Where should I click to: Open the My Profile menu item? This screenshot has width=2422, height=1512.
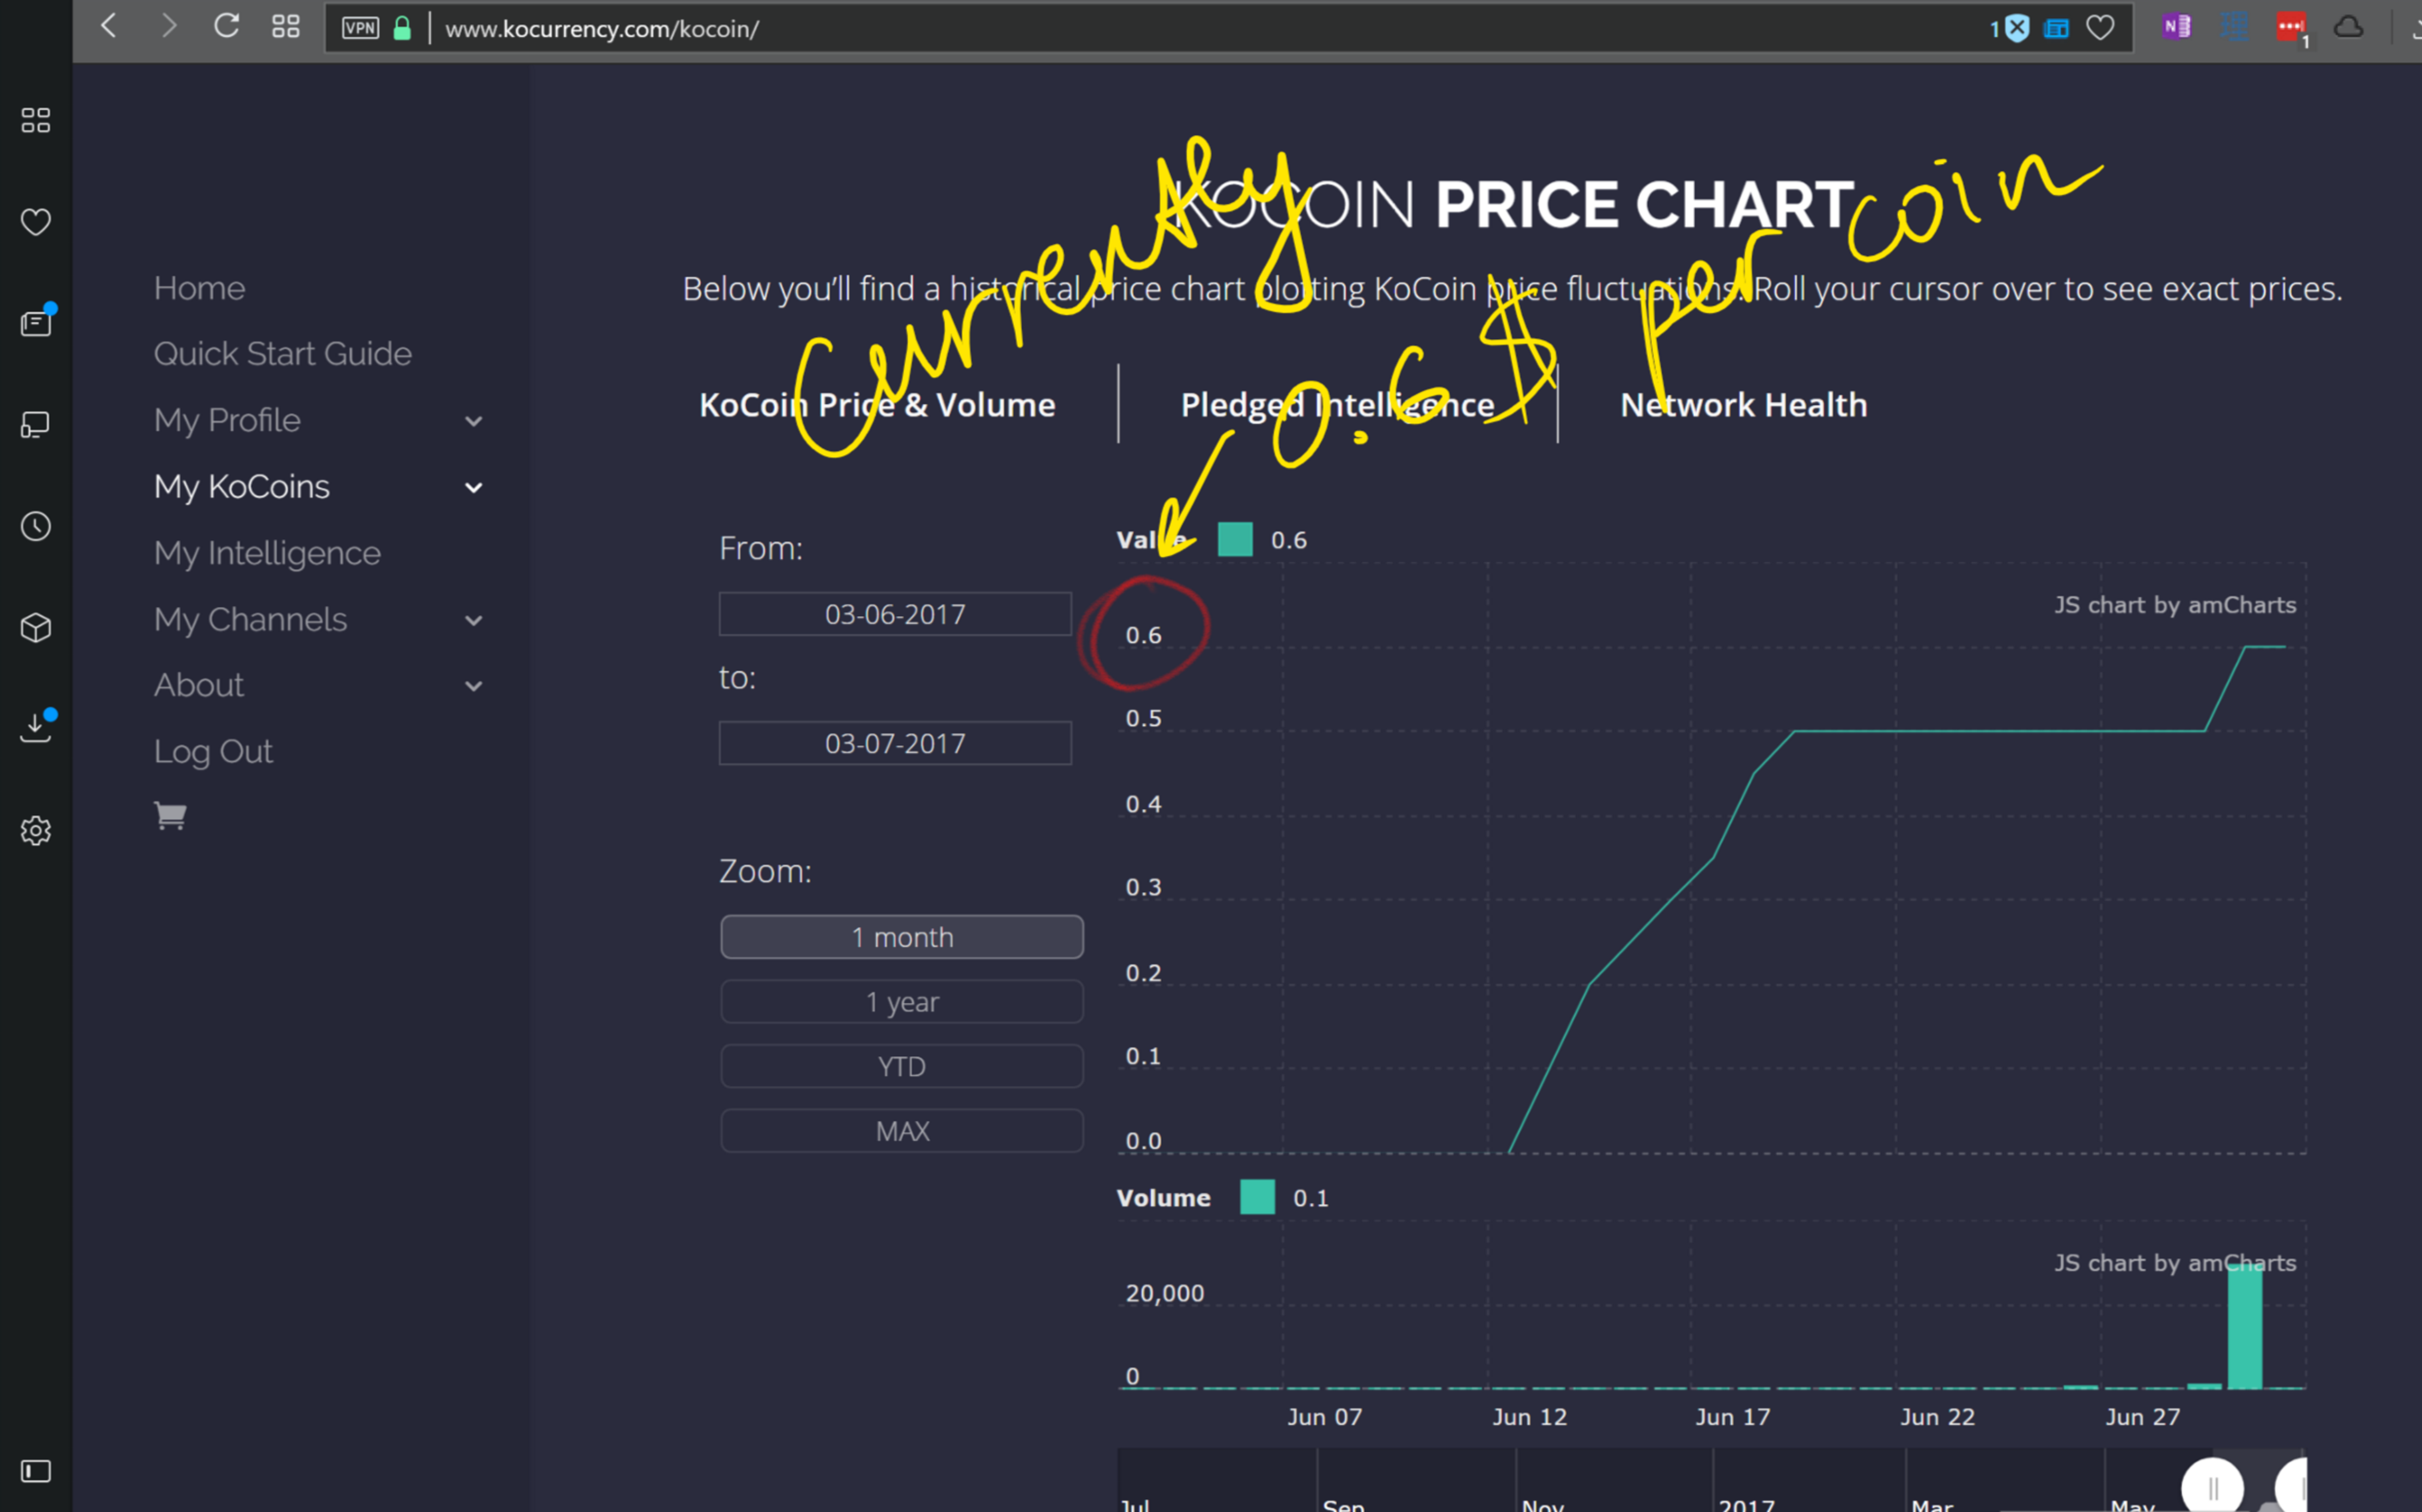227,420
